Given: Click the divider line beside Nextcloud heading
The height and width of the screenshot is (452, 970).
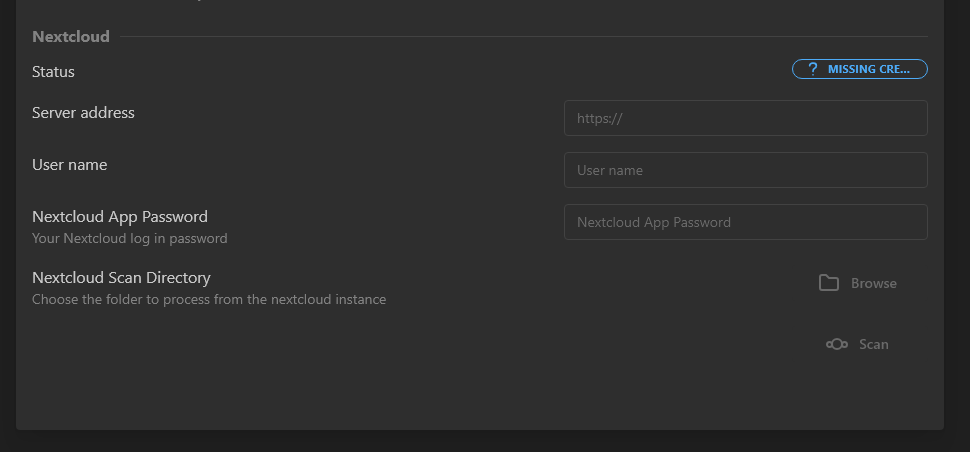Looking at the screenshot, I should coord(523,36).
